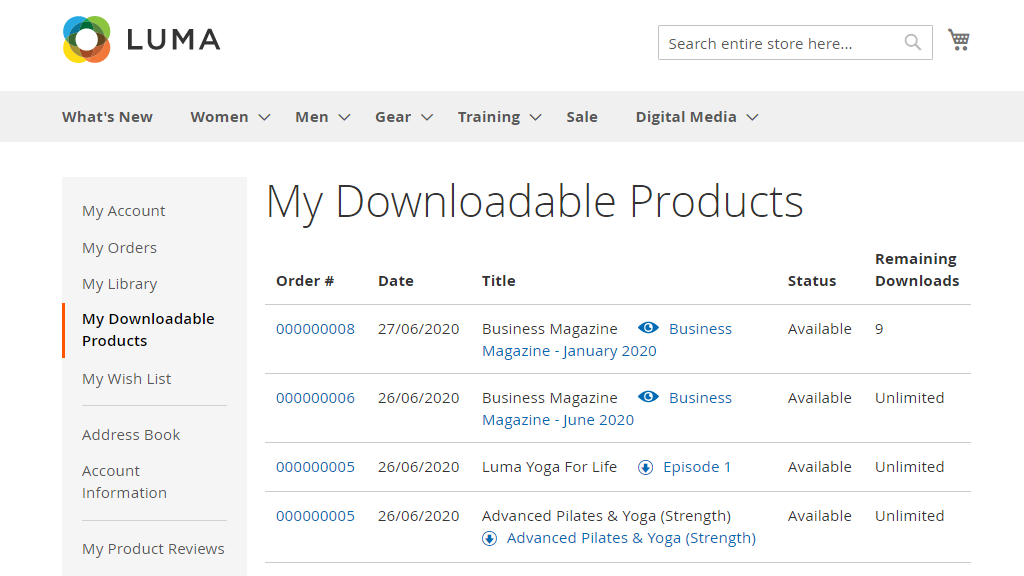1024x576 pixels.
Task: Click the Order # column header
Action: point(305,281)
